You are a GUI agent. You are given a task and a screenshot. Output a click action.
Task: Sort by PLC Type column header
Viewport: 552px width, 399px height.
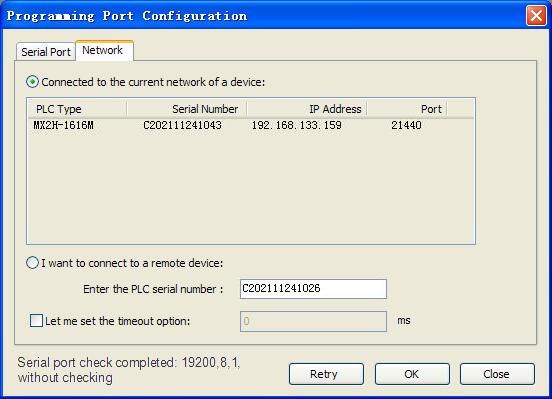click(x=77, y=109)
